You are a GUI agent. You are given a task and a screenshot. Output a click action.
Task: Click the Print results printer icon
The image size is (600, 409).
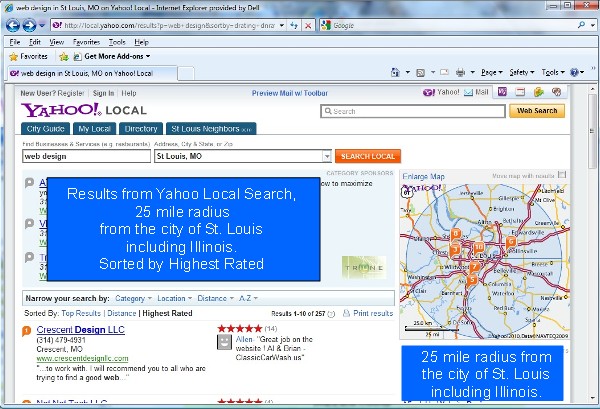(345, 314)
